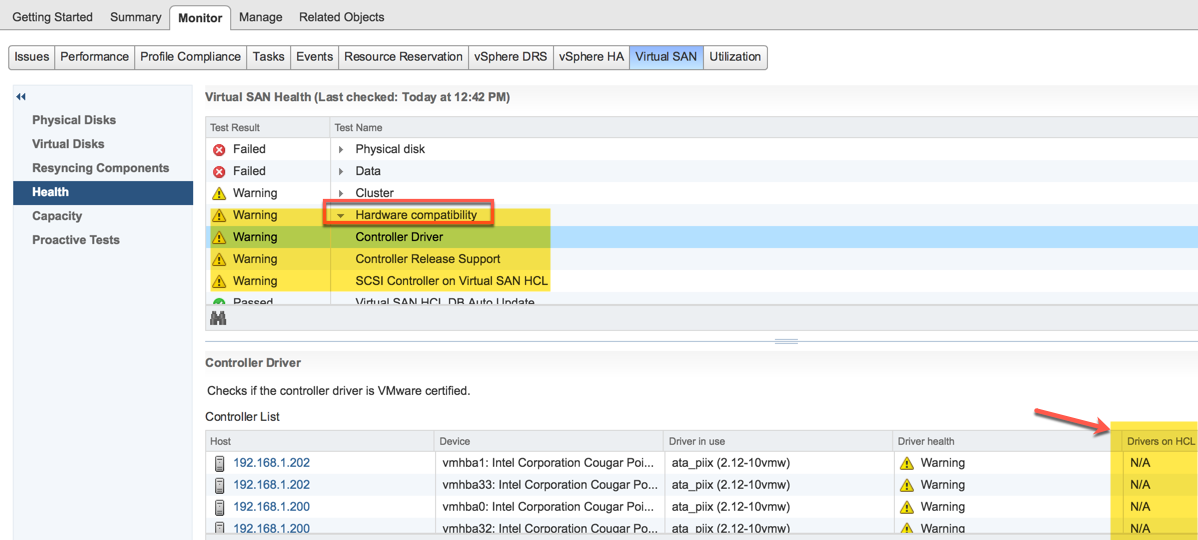Switch to the Manage tab
1198x540 pixels.
[x=260, y=17]
